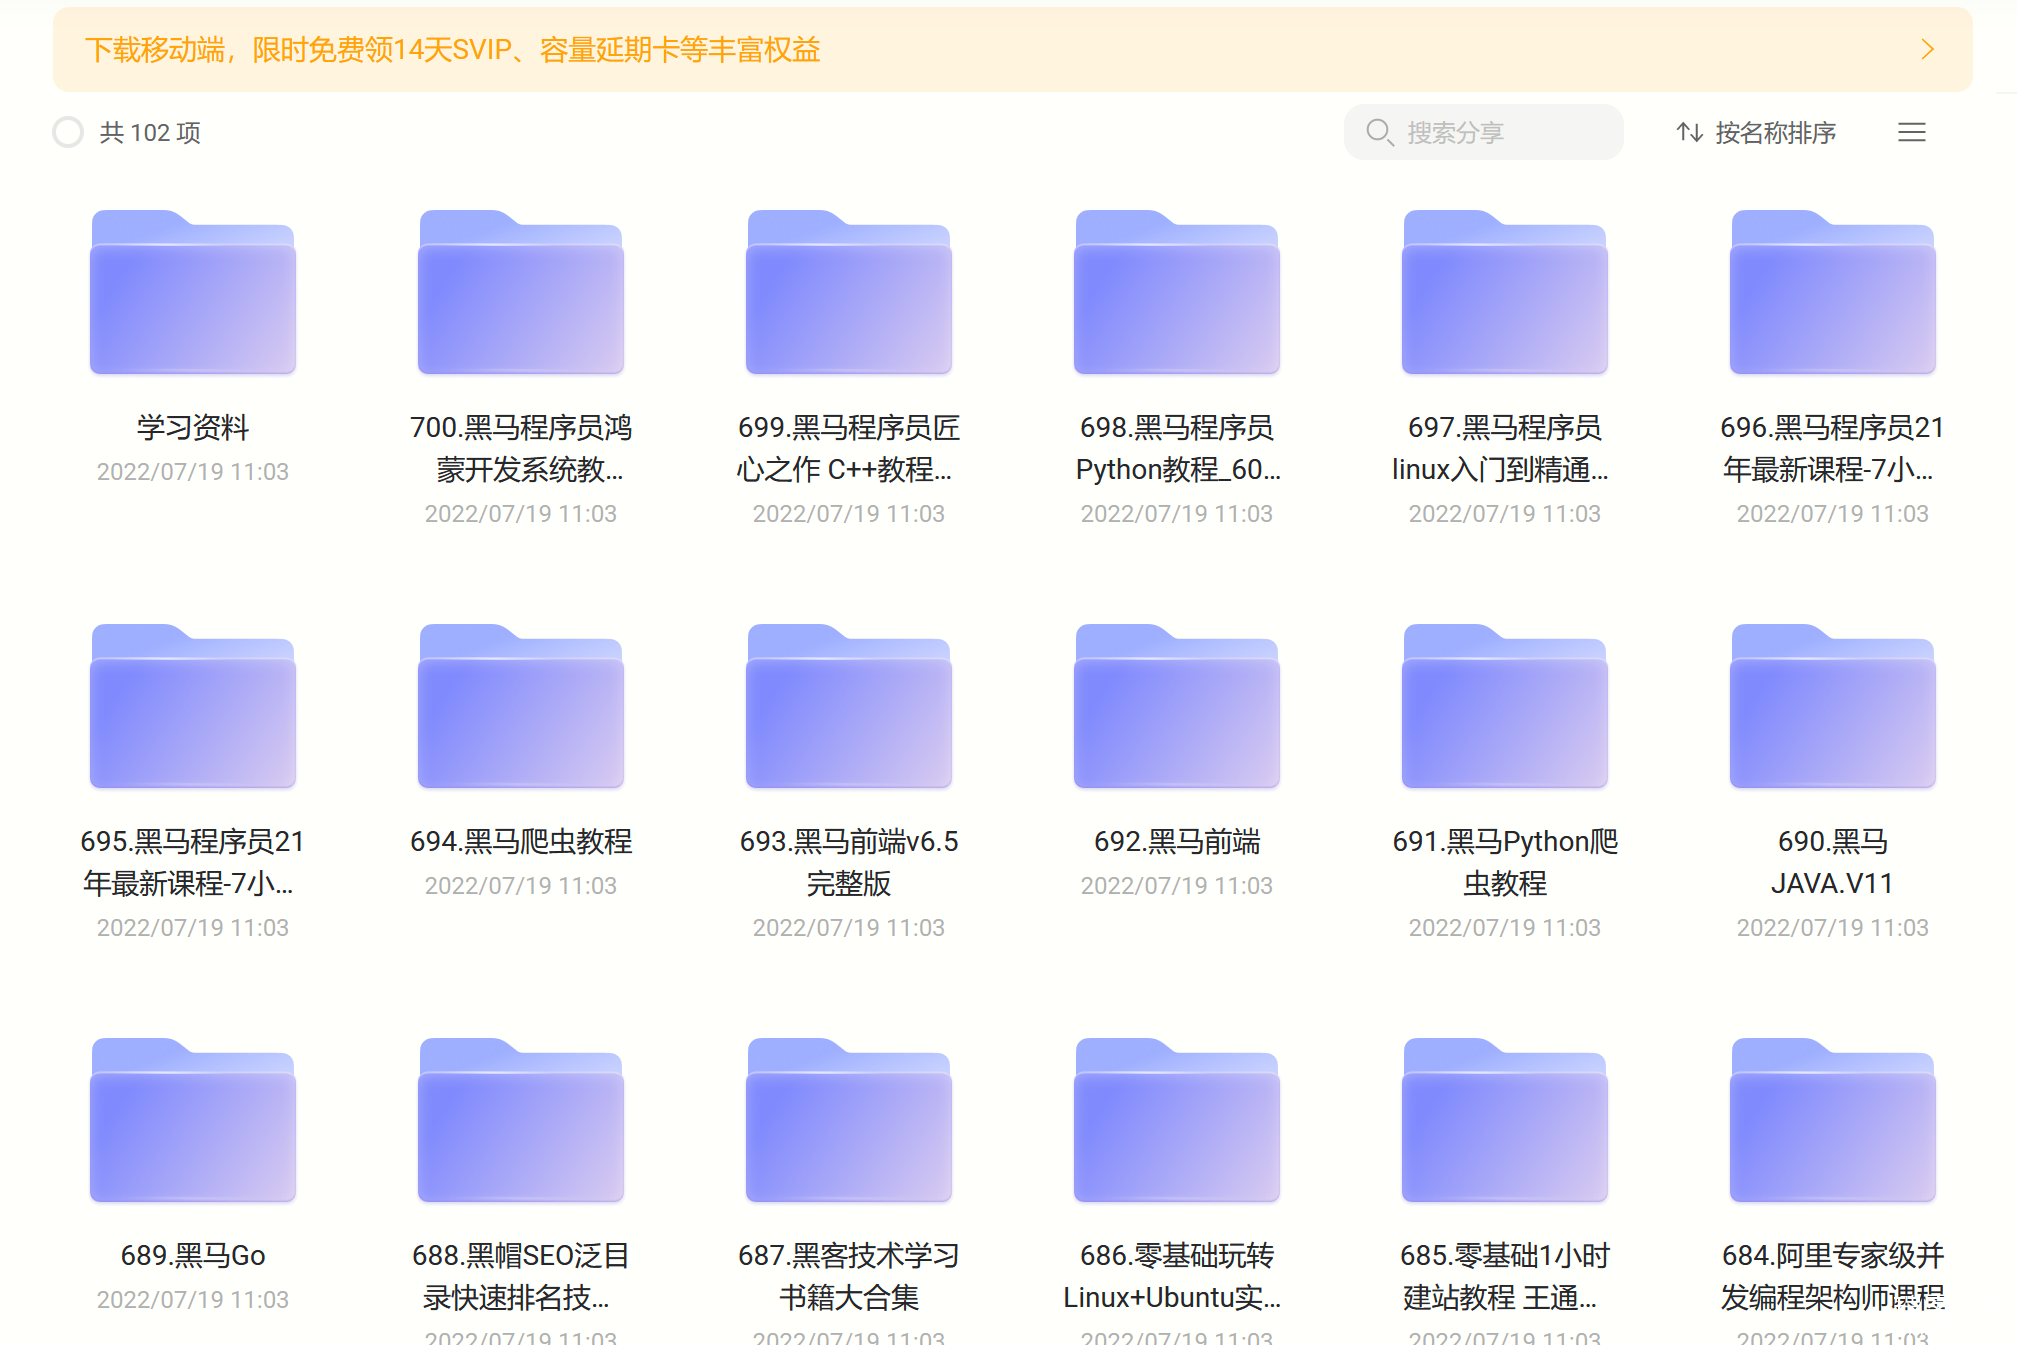Screen dimensions: 2017x1345
Task: Open folder icon 693.黑马前端v6.5完整版
Action: tap(849, 706)
